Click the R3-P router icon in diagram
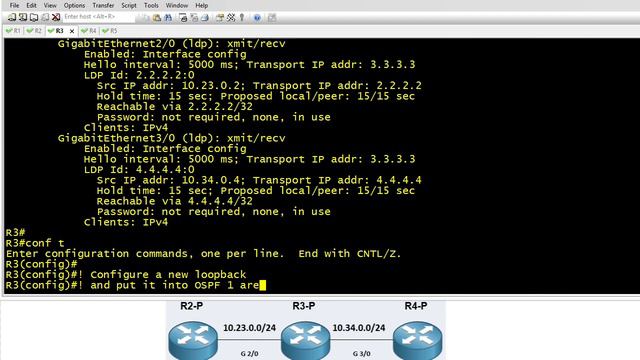 click(x=305, y=340)
